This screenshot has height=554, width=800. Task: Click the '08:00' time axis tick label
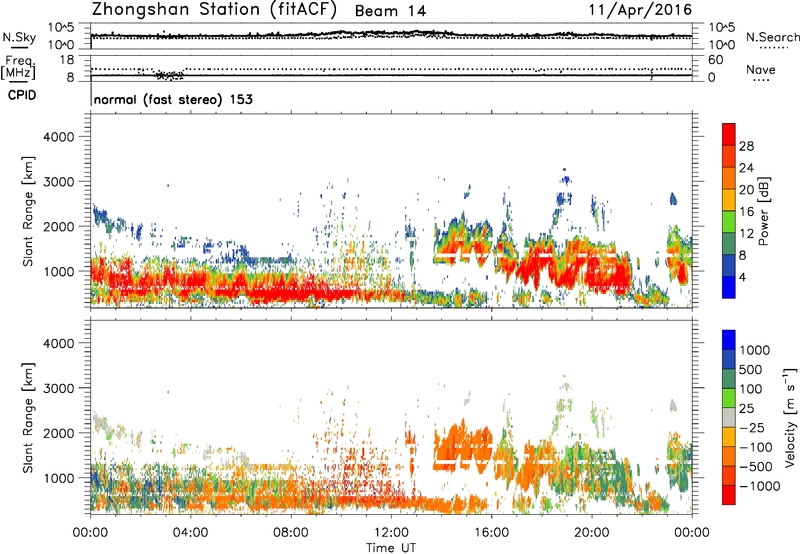(291, 533)
